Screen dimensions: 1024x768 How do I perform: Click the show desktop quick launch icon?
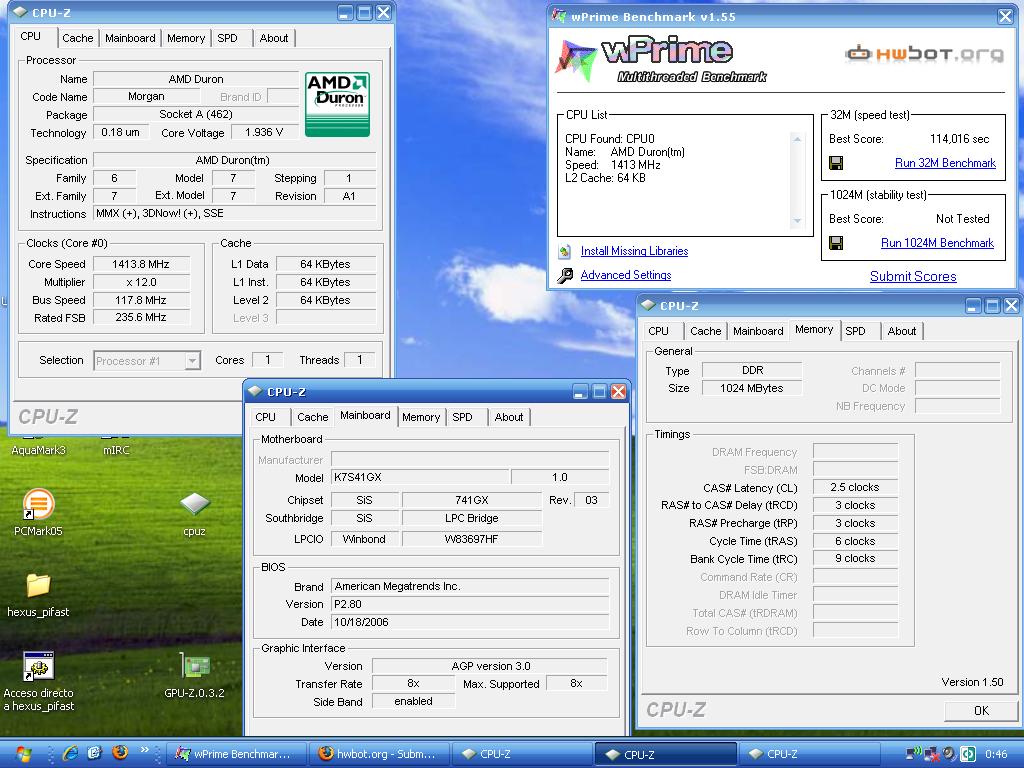95,754
